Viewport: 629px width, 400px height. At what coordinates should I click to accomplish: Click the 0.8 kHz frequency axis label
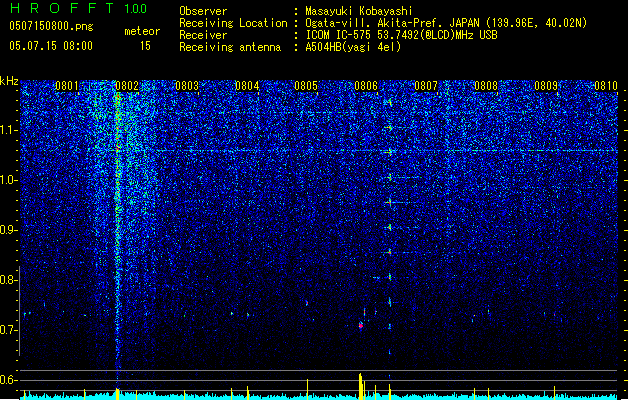point(9,280)
